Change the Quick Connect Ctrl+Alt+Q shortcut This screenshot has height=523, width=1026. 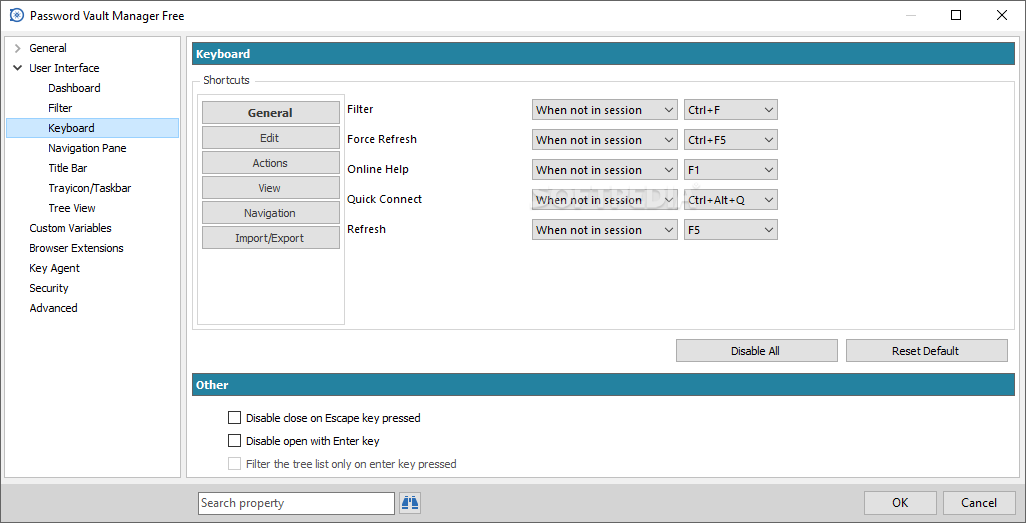tap(730, 200)
